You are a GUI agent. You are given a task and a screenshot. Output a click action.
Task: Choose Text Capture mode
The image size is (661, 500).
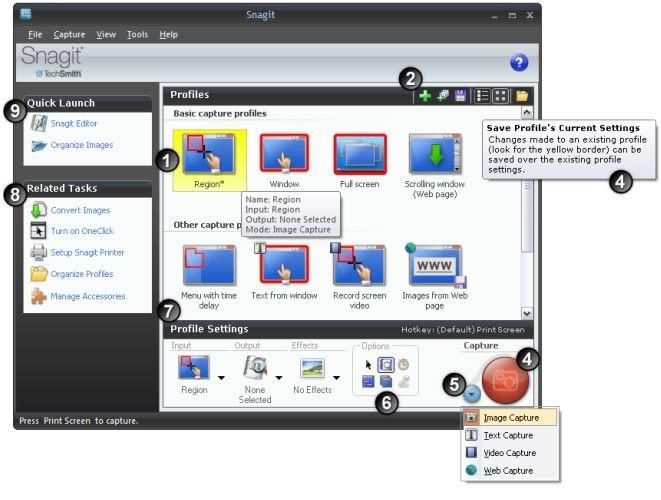click(x=510, y=435)
